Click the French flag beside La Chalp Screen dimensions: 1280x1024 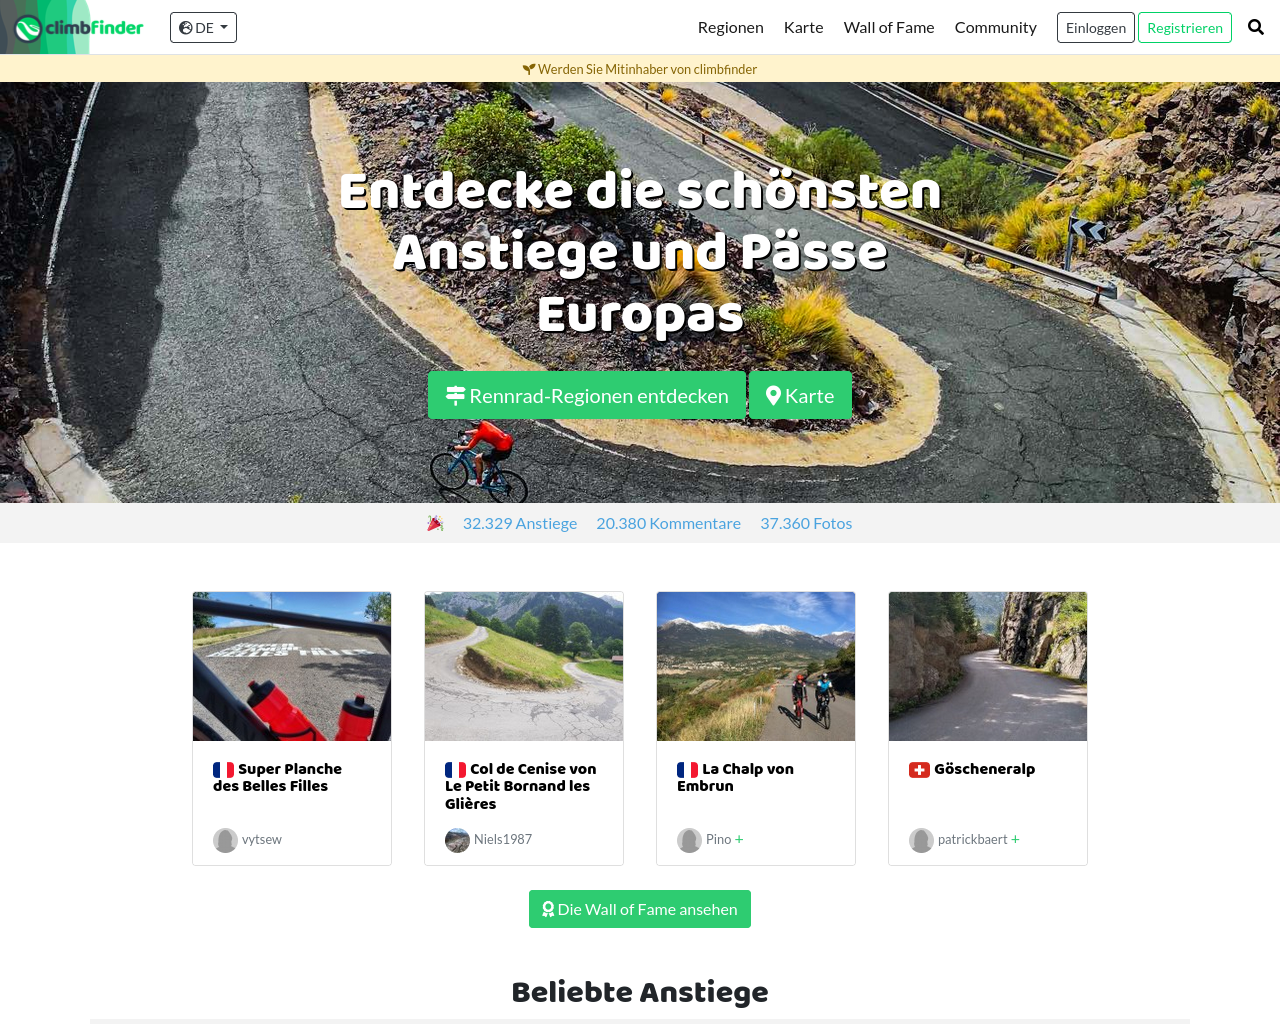687,769
